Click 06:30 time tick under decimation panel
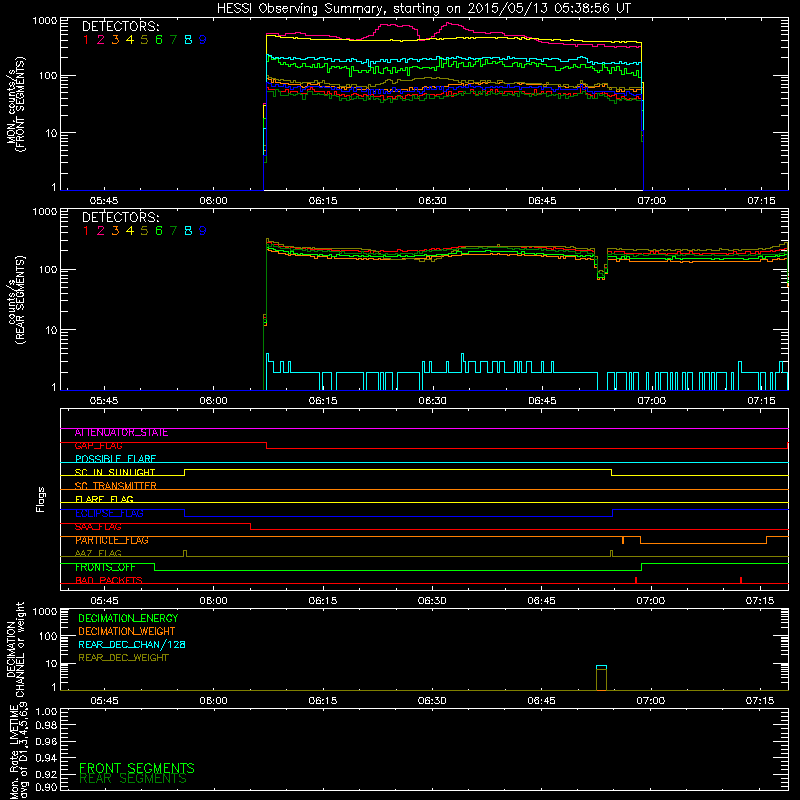 (432, 701)
